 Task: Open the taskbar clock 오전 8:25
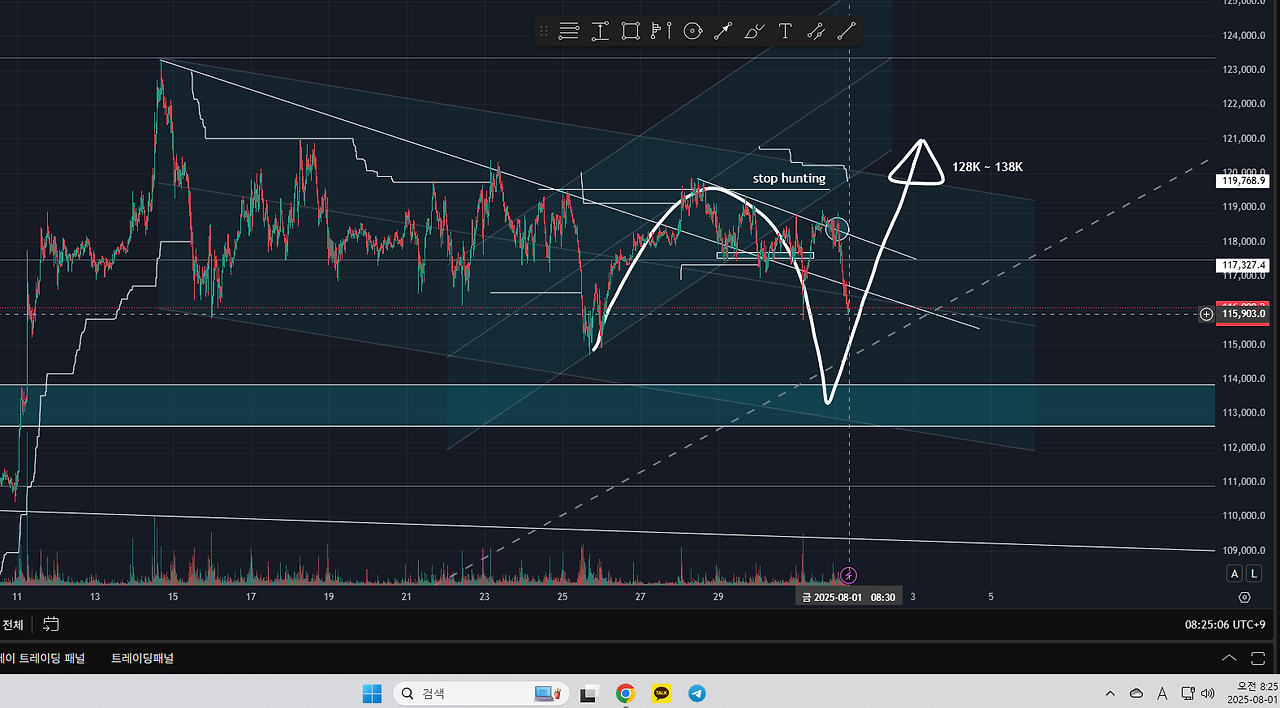(x=1251, y=693)
